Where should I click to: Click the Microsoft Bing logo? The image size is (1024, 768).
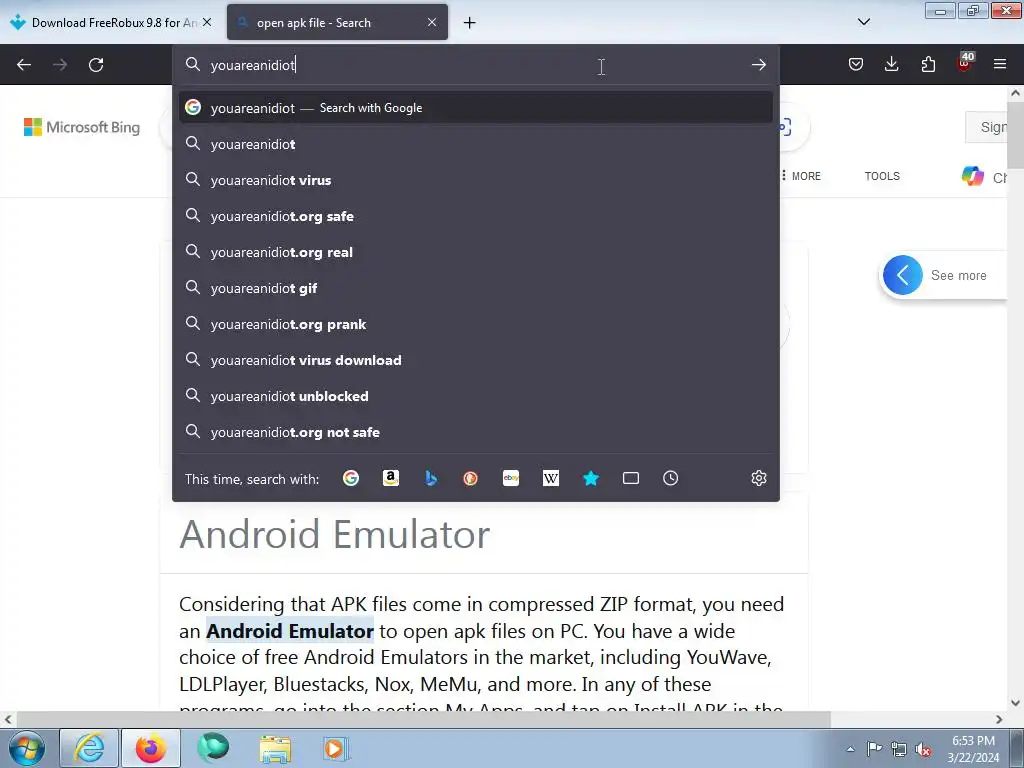point(82,127)
